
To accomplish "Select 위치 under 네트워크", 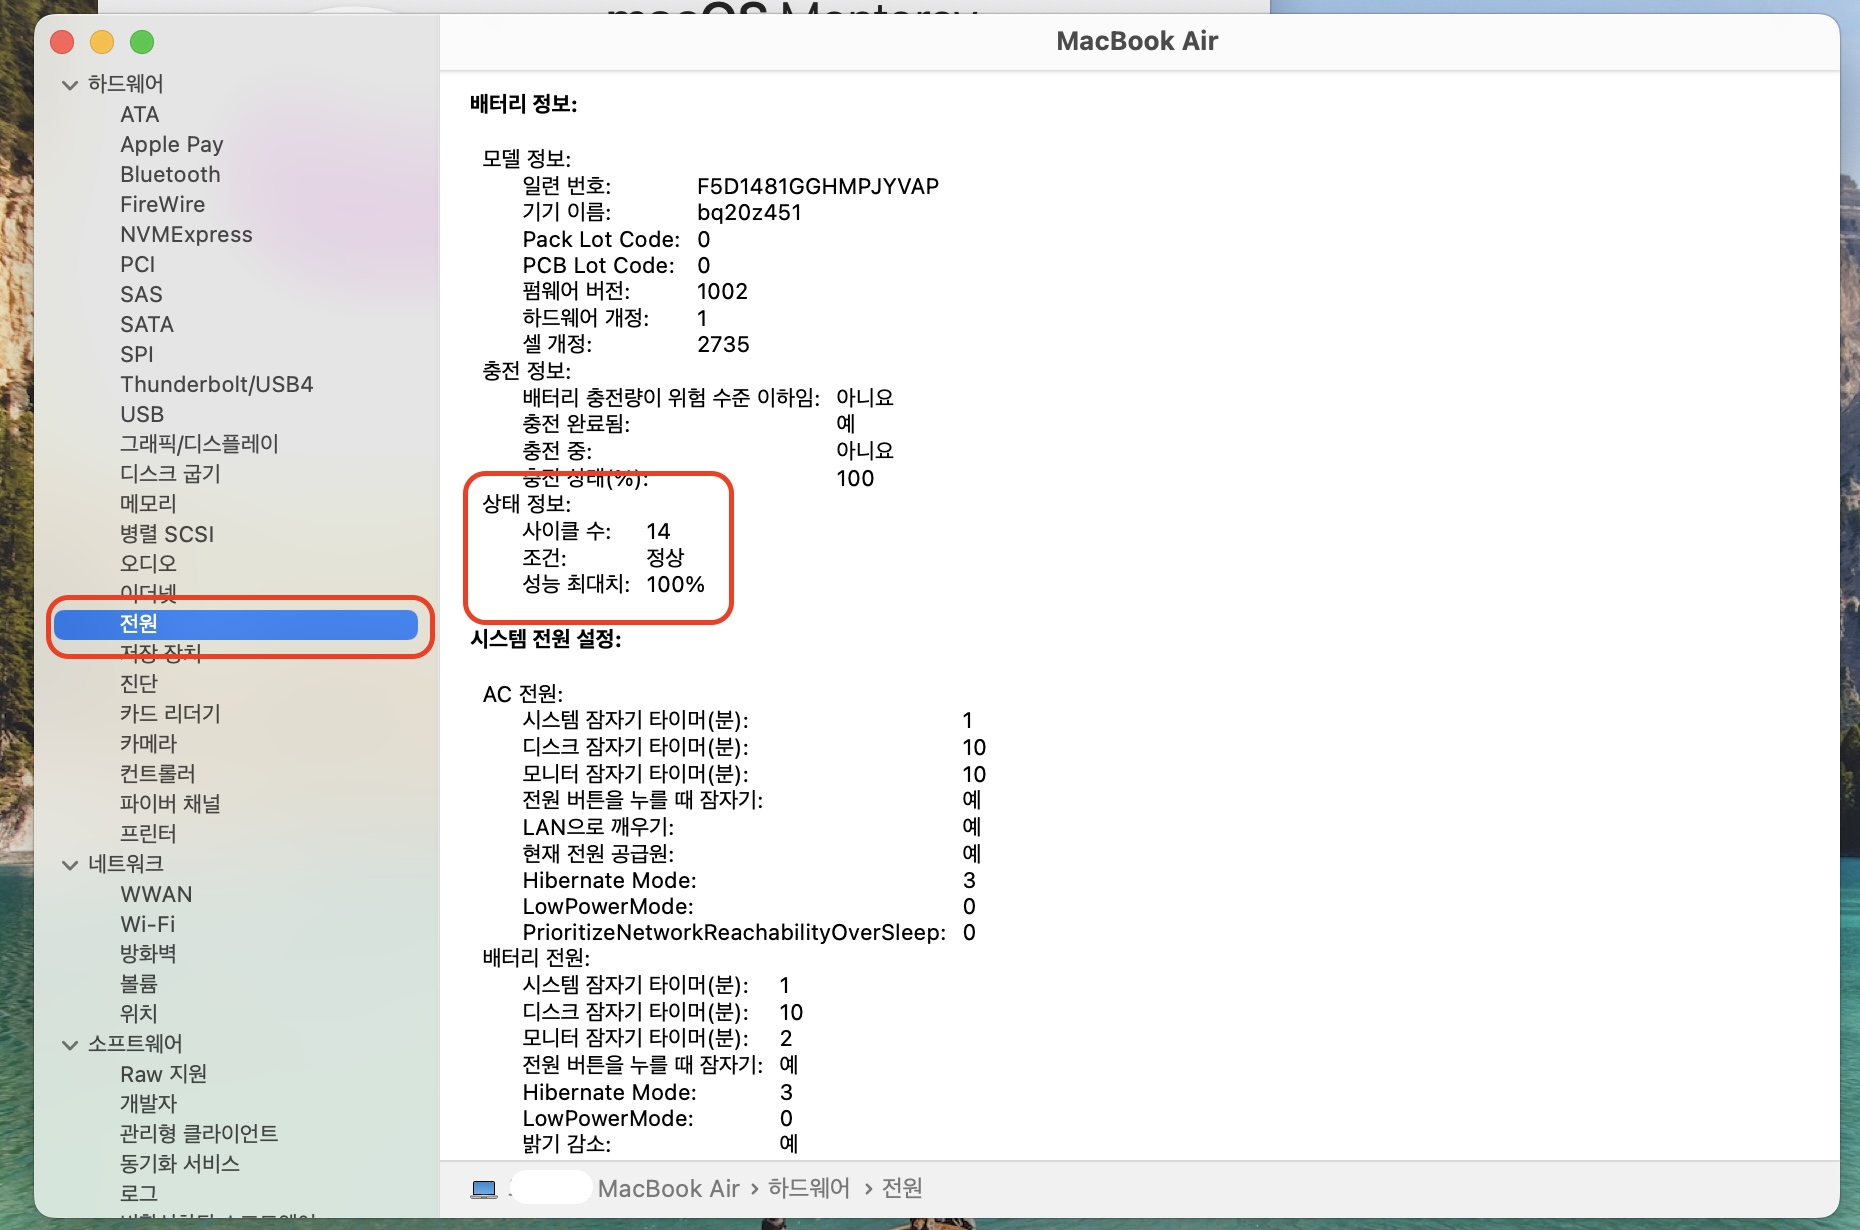I will coord(139,1013).
